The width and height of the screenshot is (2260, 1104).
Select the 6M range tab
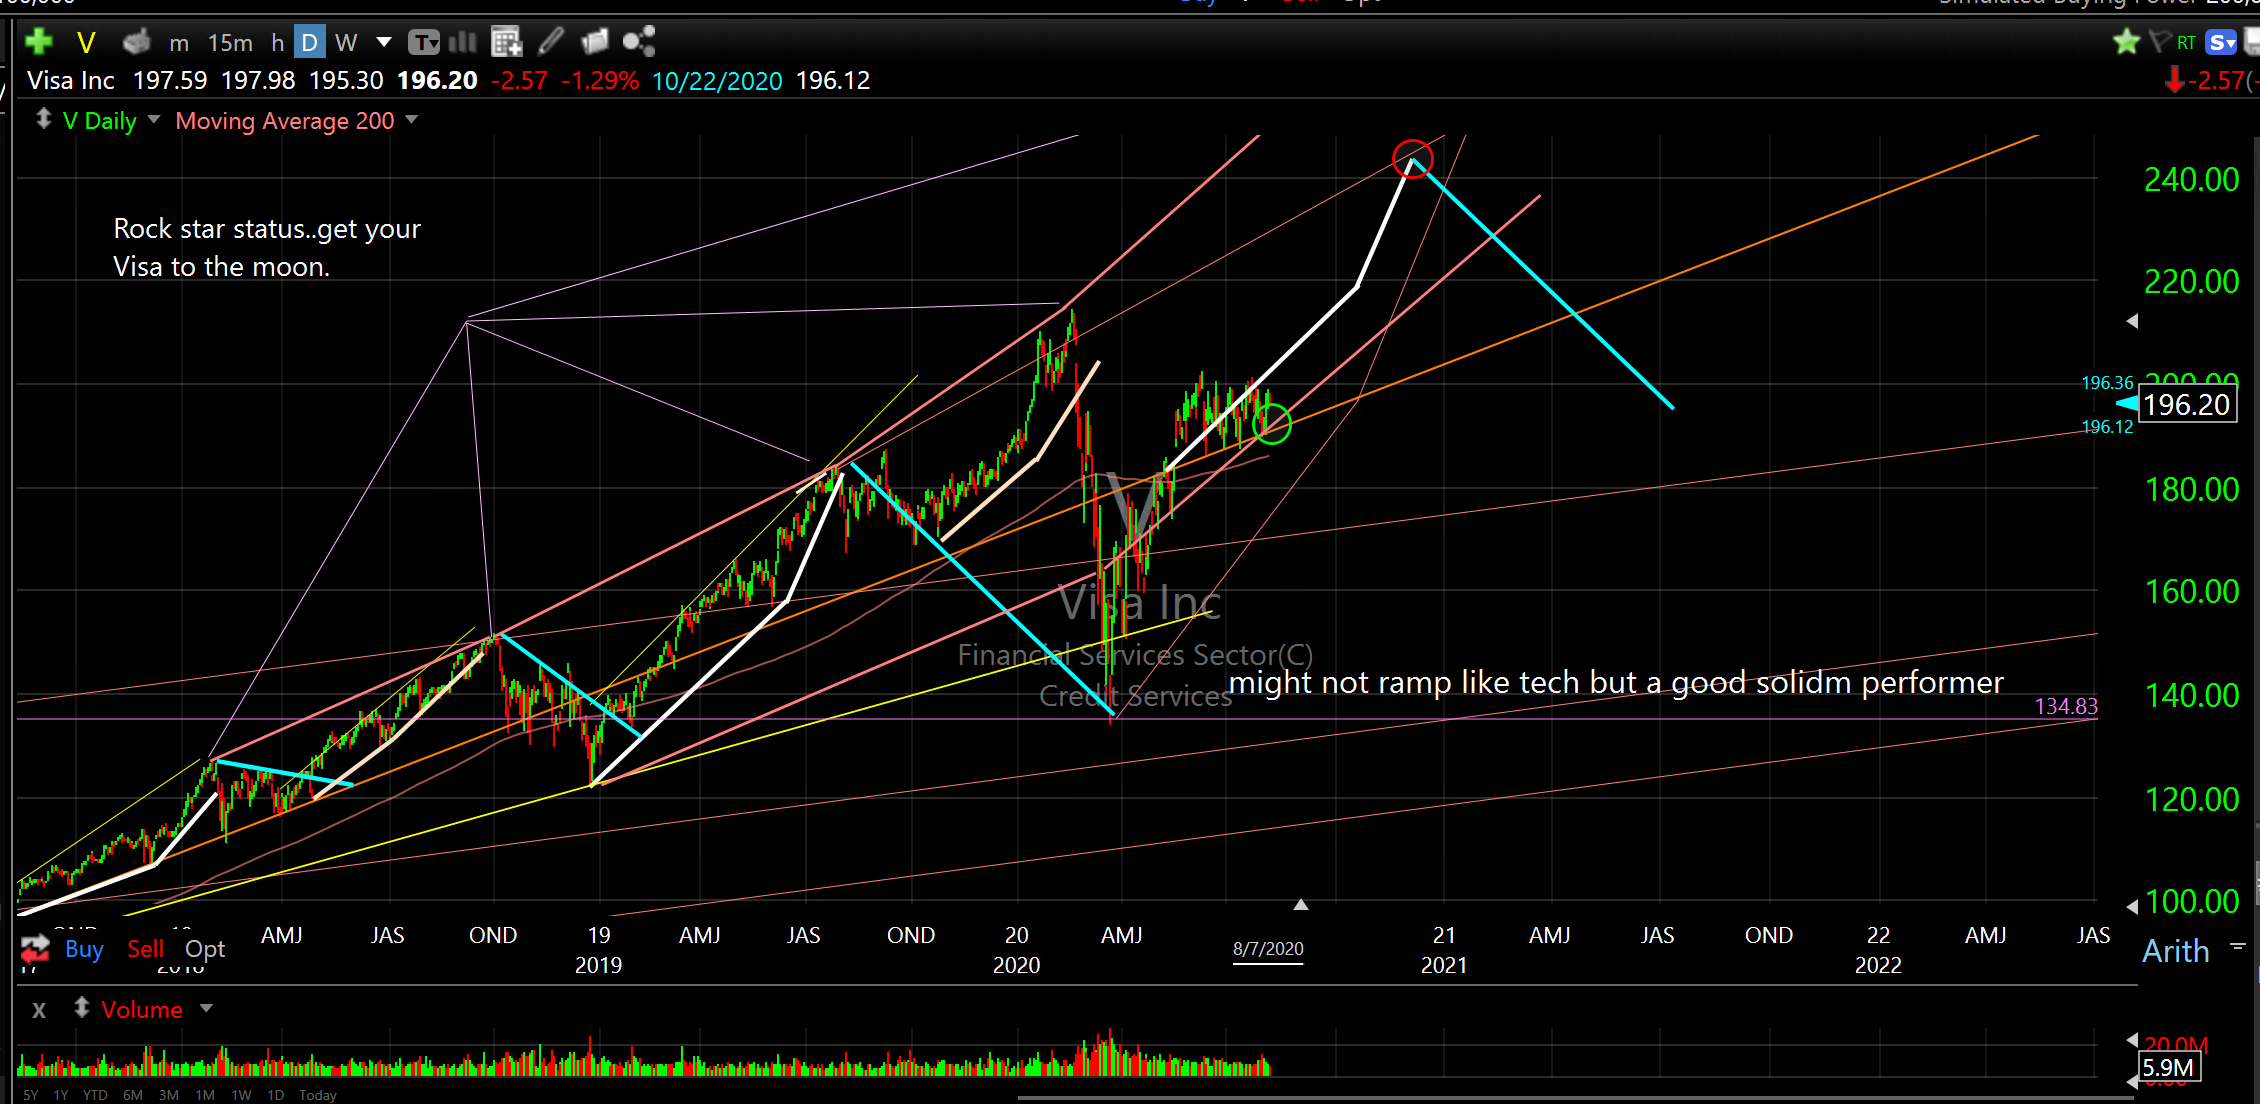click(x=132, y=1095)
